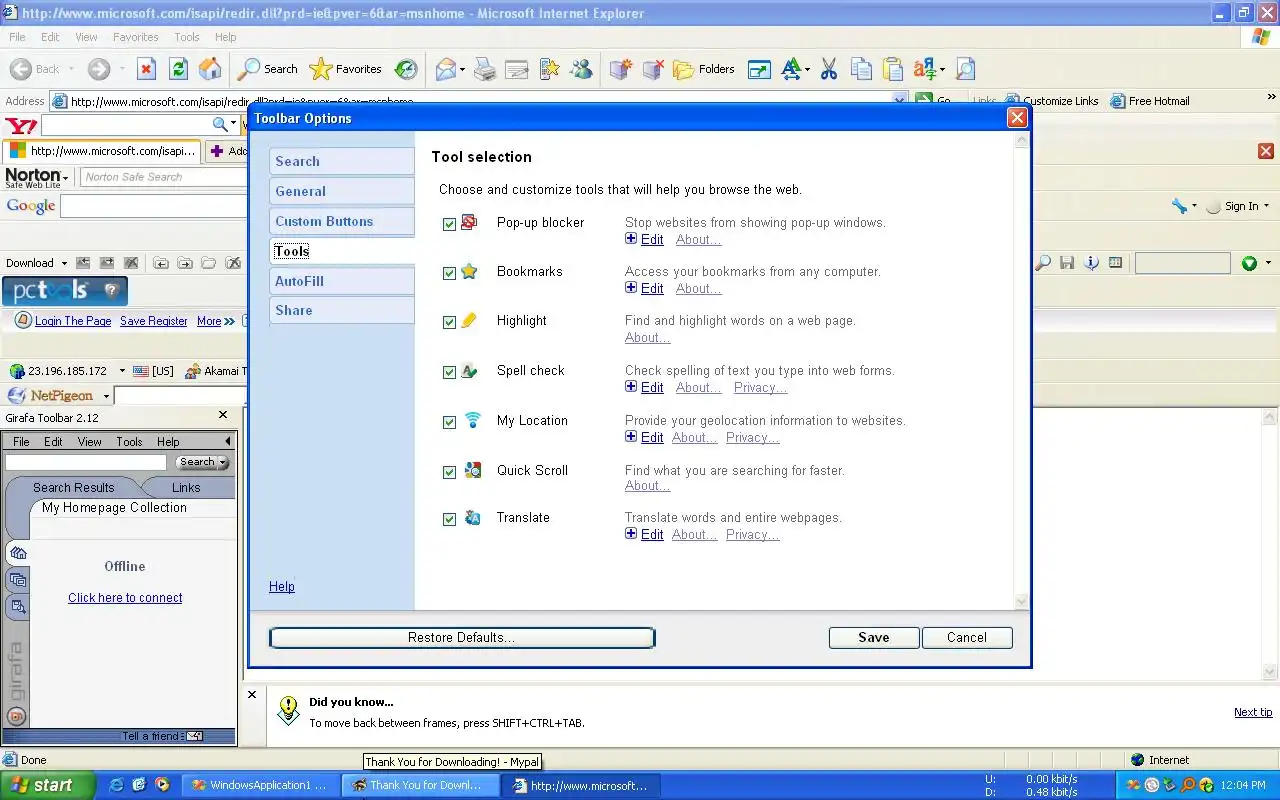Viewport: 1280px width, 800px height.
Task: Click the Mail envelope toolbar icon
Action: (446, 69)
